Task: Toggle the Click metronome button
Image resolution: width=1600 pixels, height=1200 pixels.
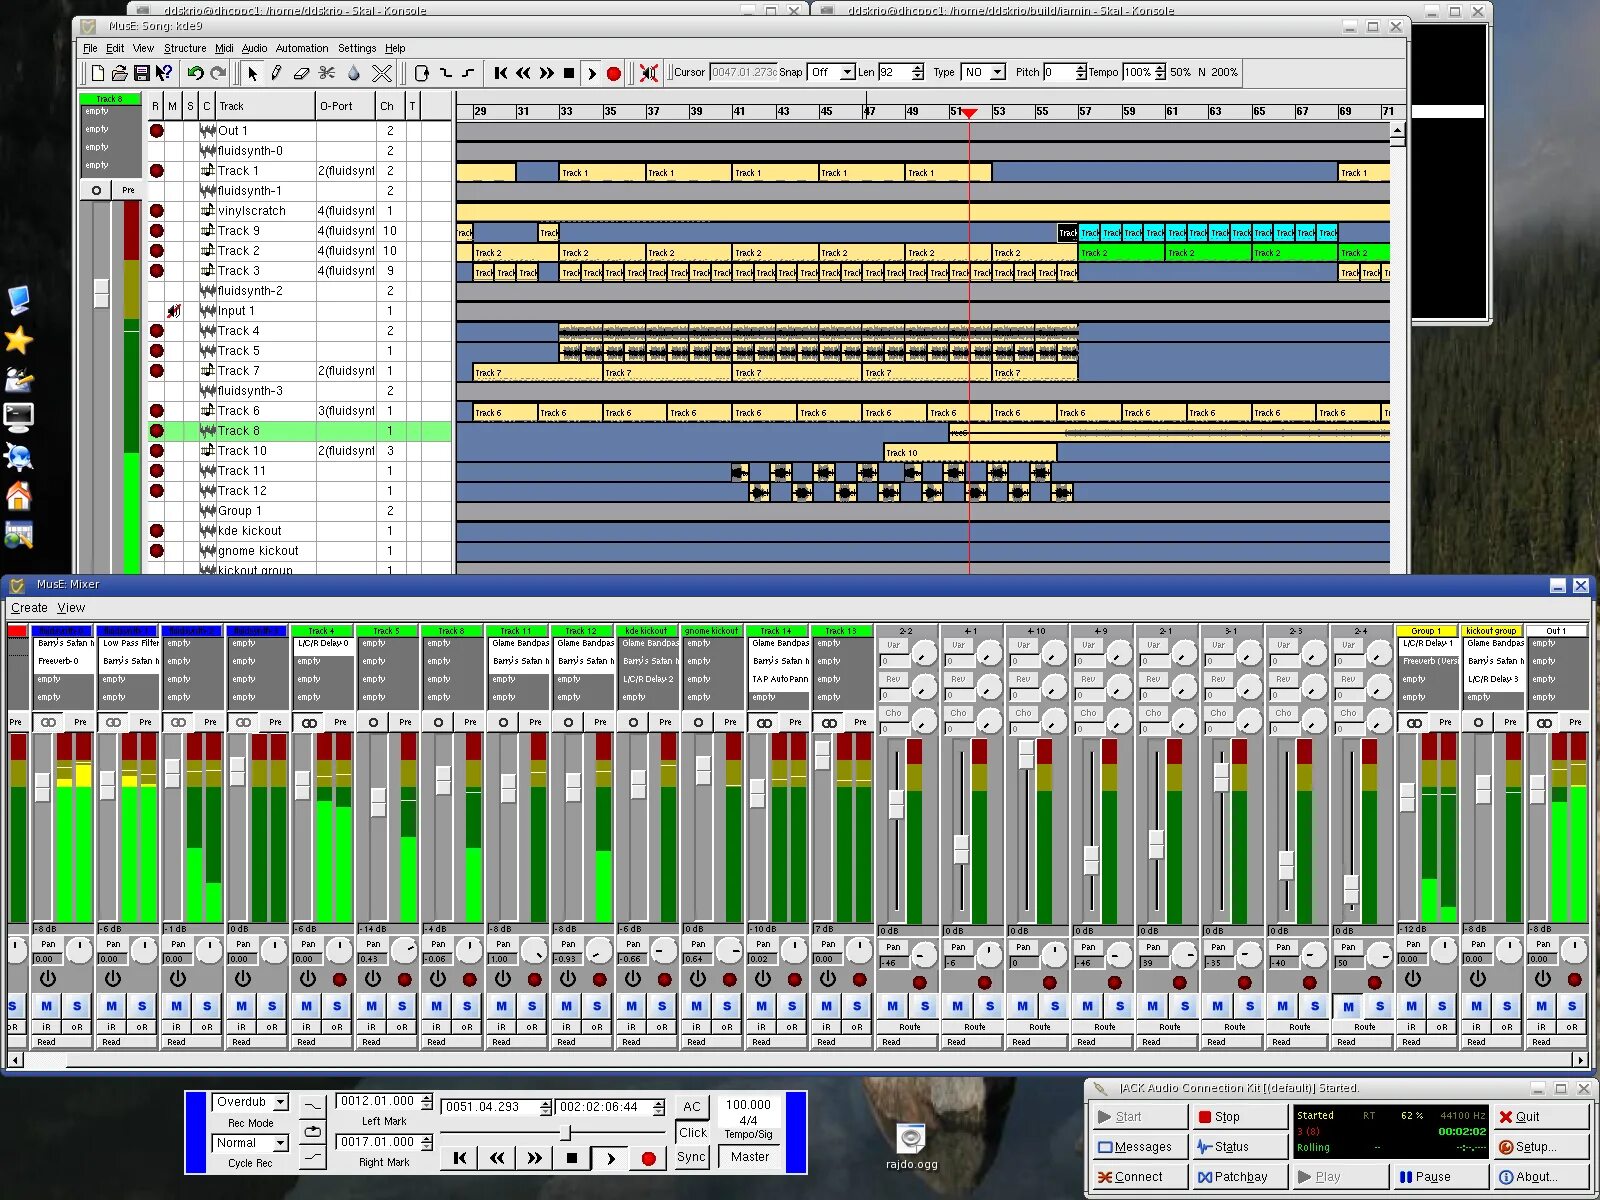Action: (692, 1132)
